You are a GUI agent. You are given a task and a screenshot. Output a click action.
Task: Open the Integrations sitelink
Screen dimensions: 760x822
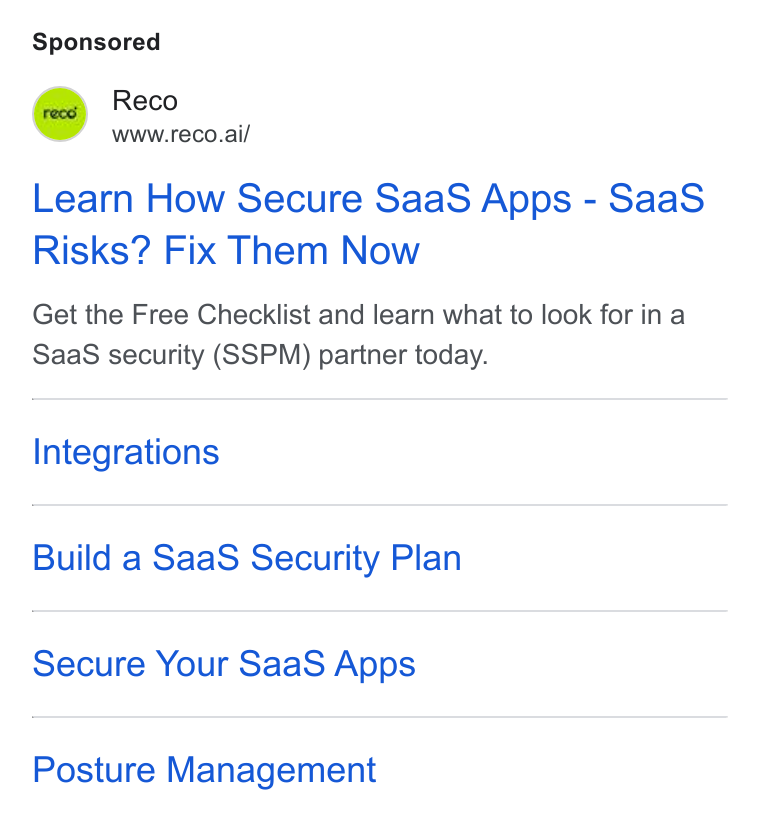(126, 452)
